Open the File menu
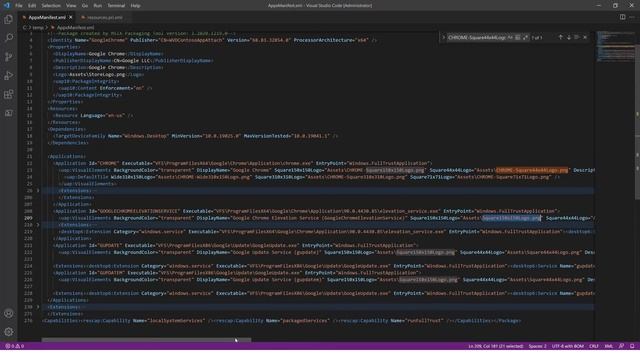 (19, 6)
